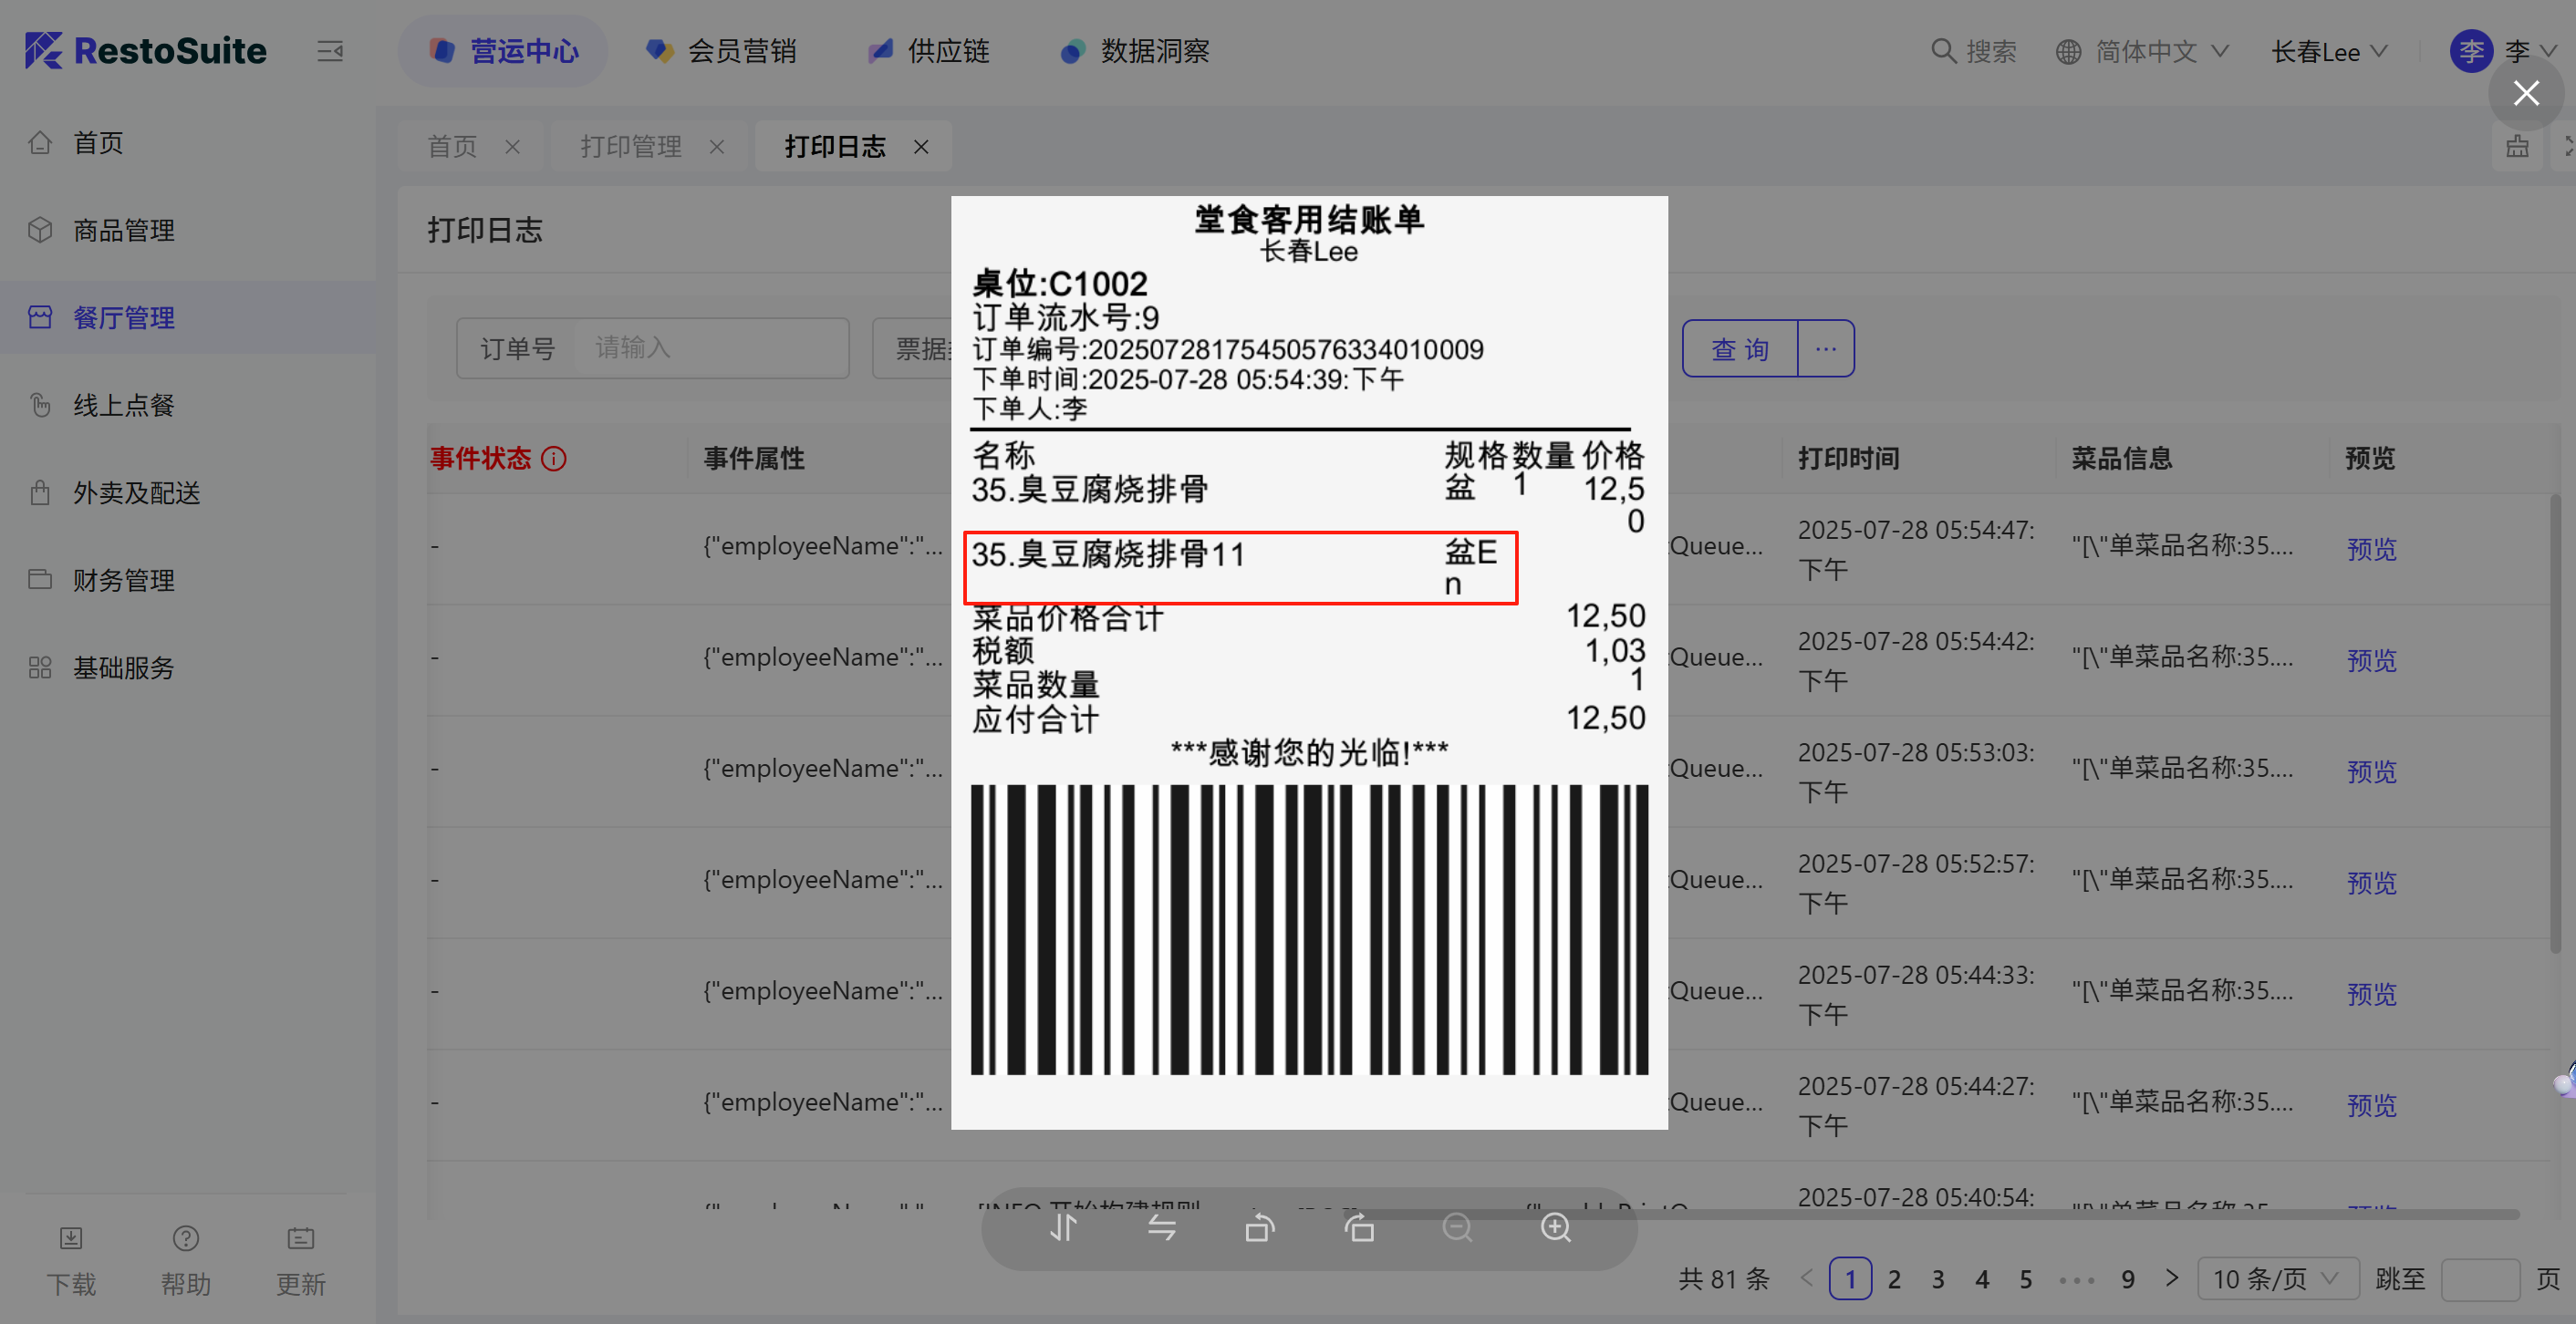Image resolution: width=2576 pixels, height=1324 pixels.
Task: Click the 菜品信息 column header
Action: 2122,459
